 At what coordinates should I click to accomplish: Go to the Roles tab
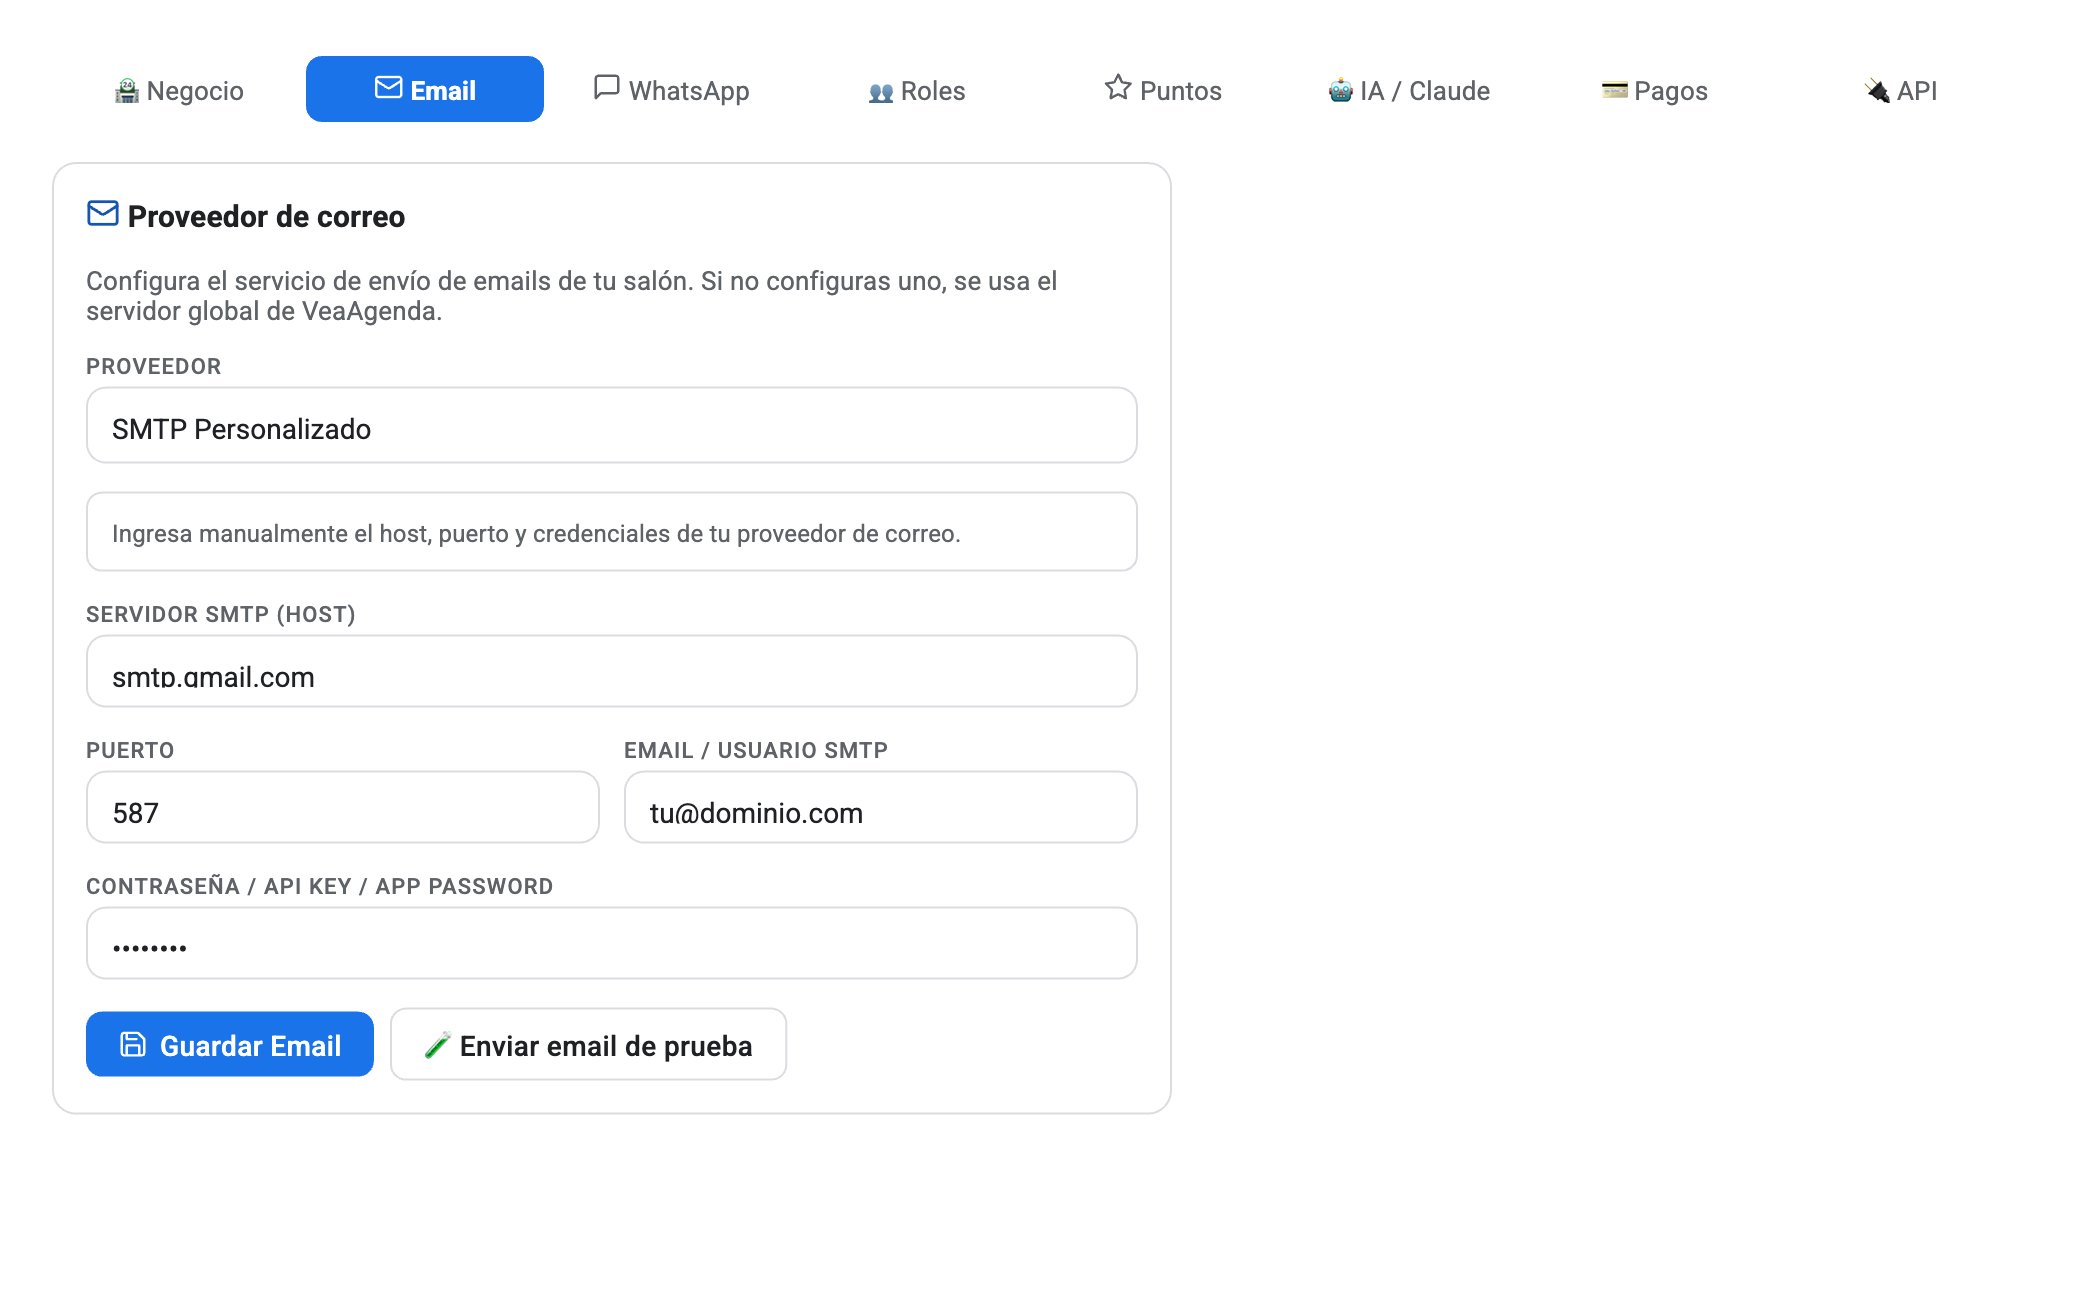click(917, 90)
